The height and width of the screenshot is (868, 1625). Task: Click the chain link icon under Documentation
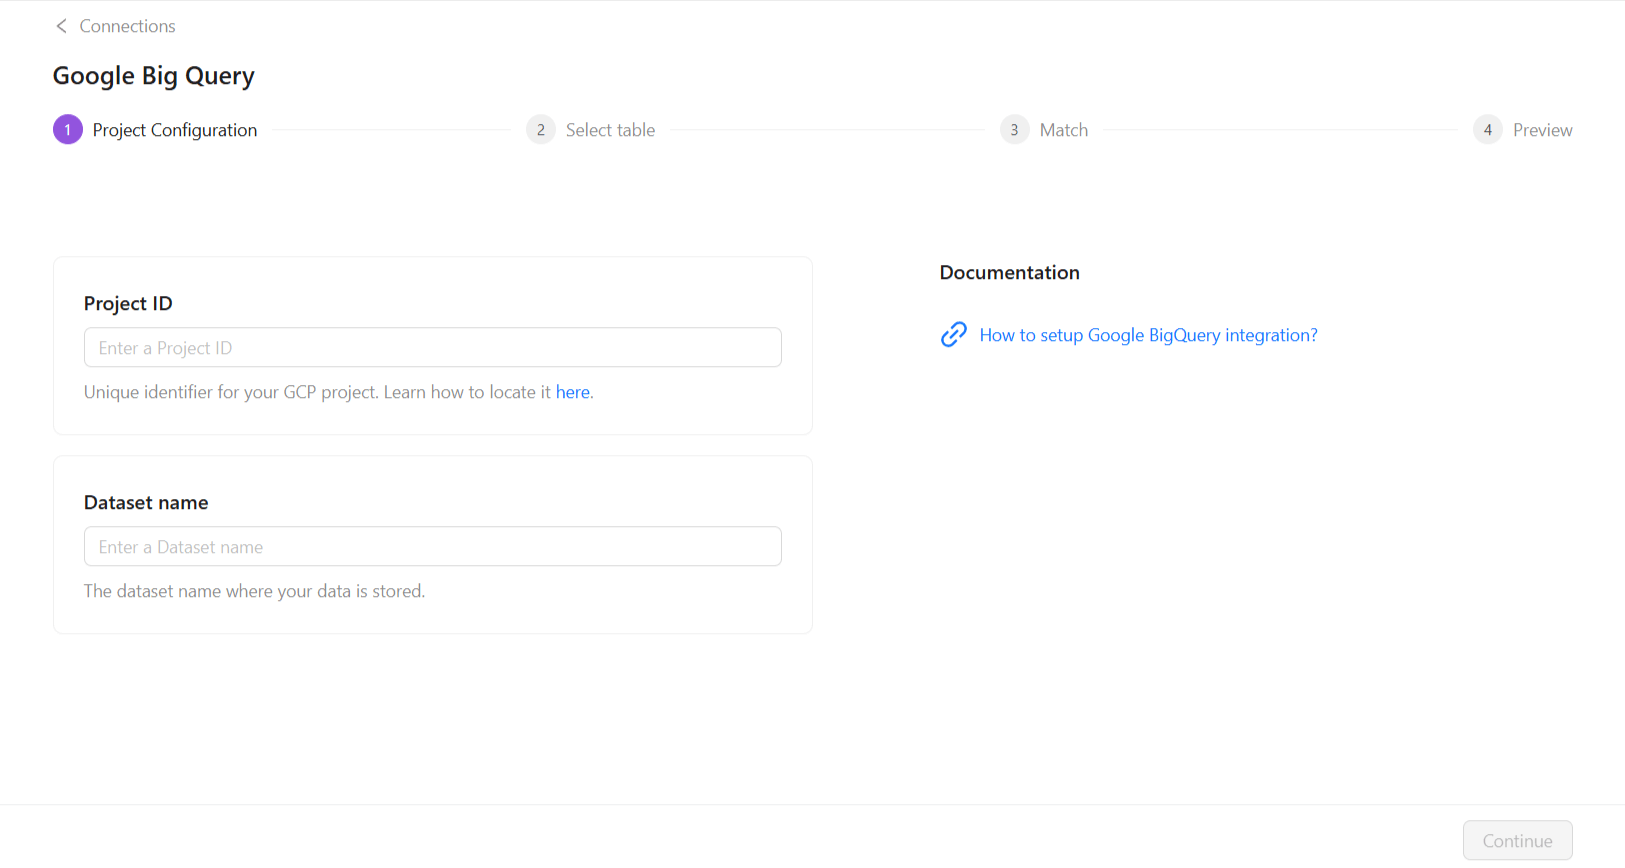[x=954, y=334]
